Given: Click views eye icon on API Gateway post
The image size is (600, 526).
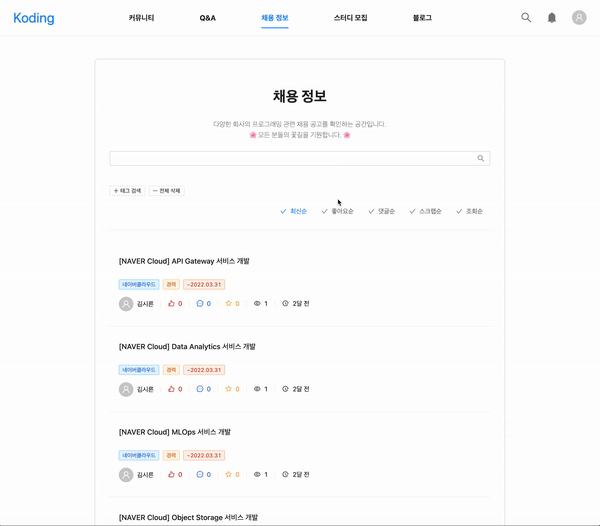Looking at the screenshot, I should 257,303.
